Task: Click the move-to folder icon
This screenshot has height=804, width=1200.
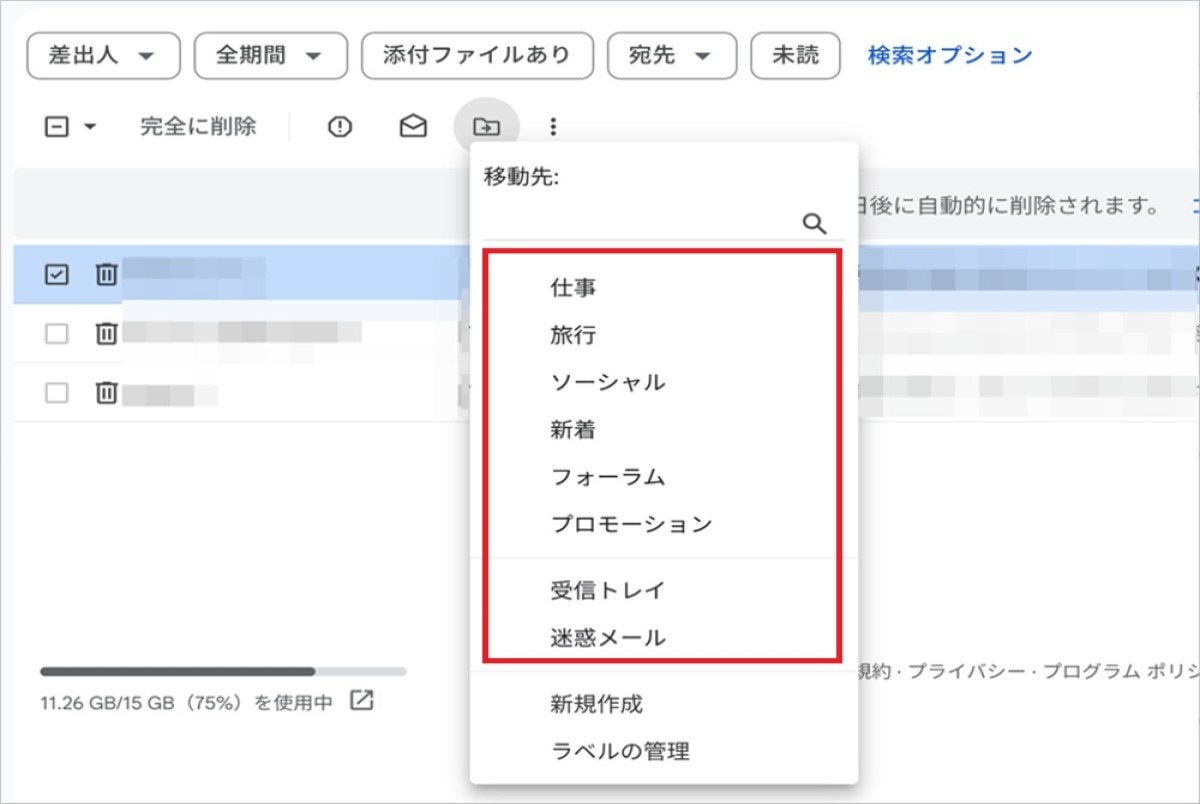Action: pos(486,127)
